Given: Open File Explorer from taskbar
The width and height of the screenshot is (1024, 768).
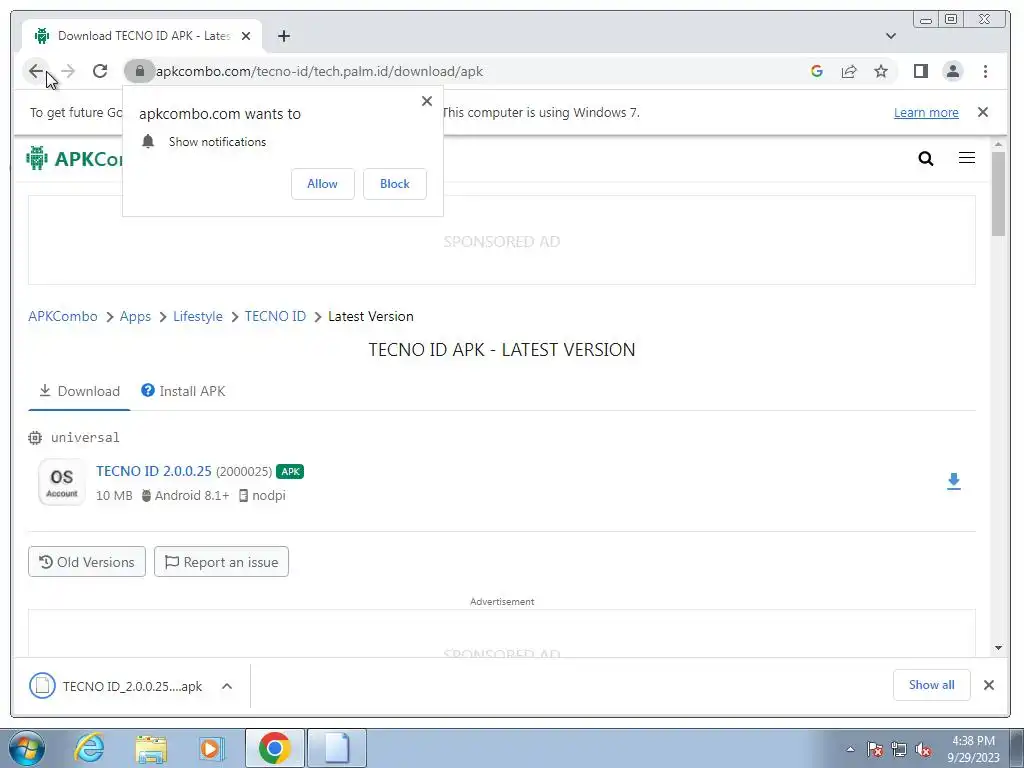Looking at the screenshot, I should click(151, 748).
